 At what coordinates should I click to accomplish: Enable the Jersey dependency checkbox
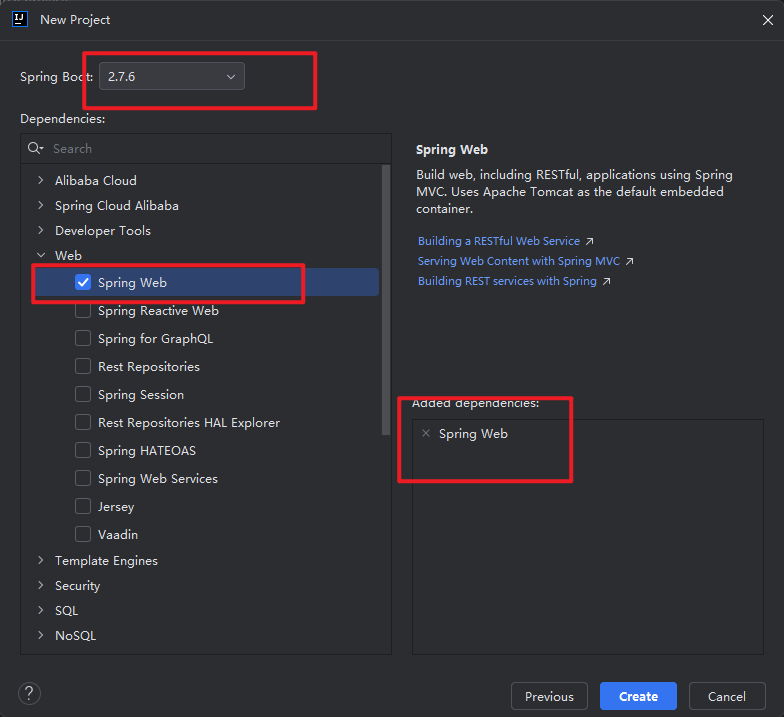83,506
